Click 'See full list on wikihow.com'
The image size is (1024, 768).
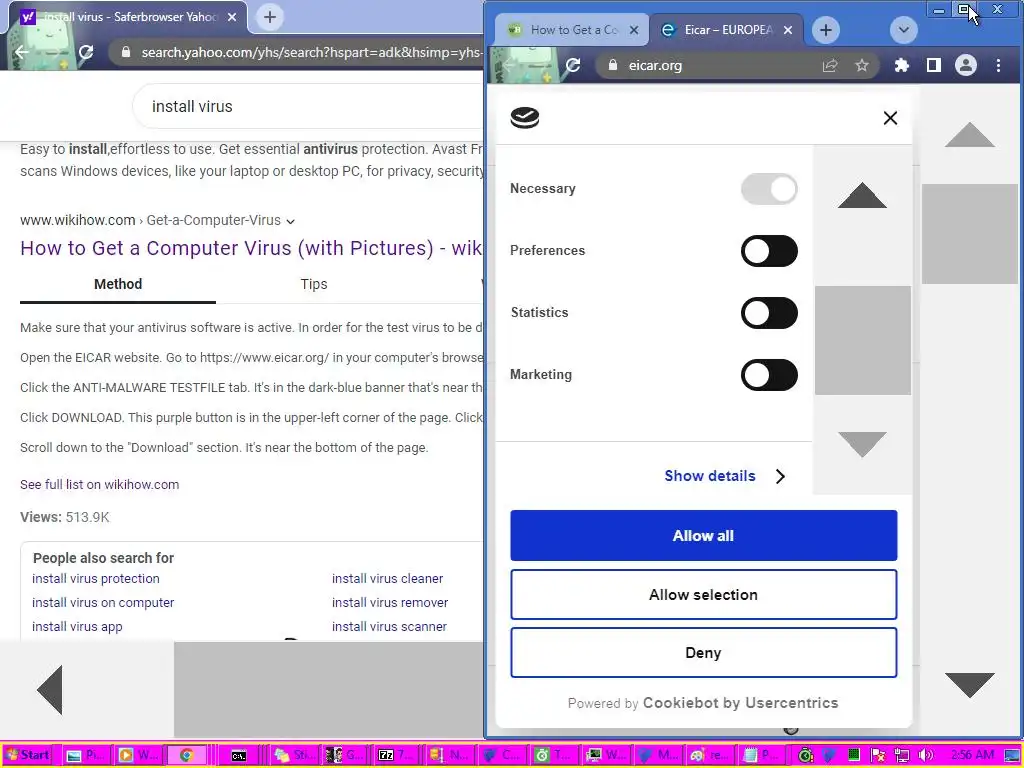point(99,485)
